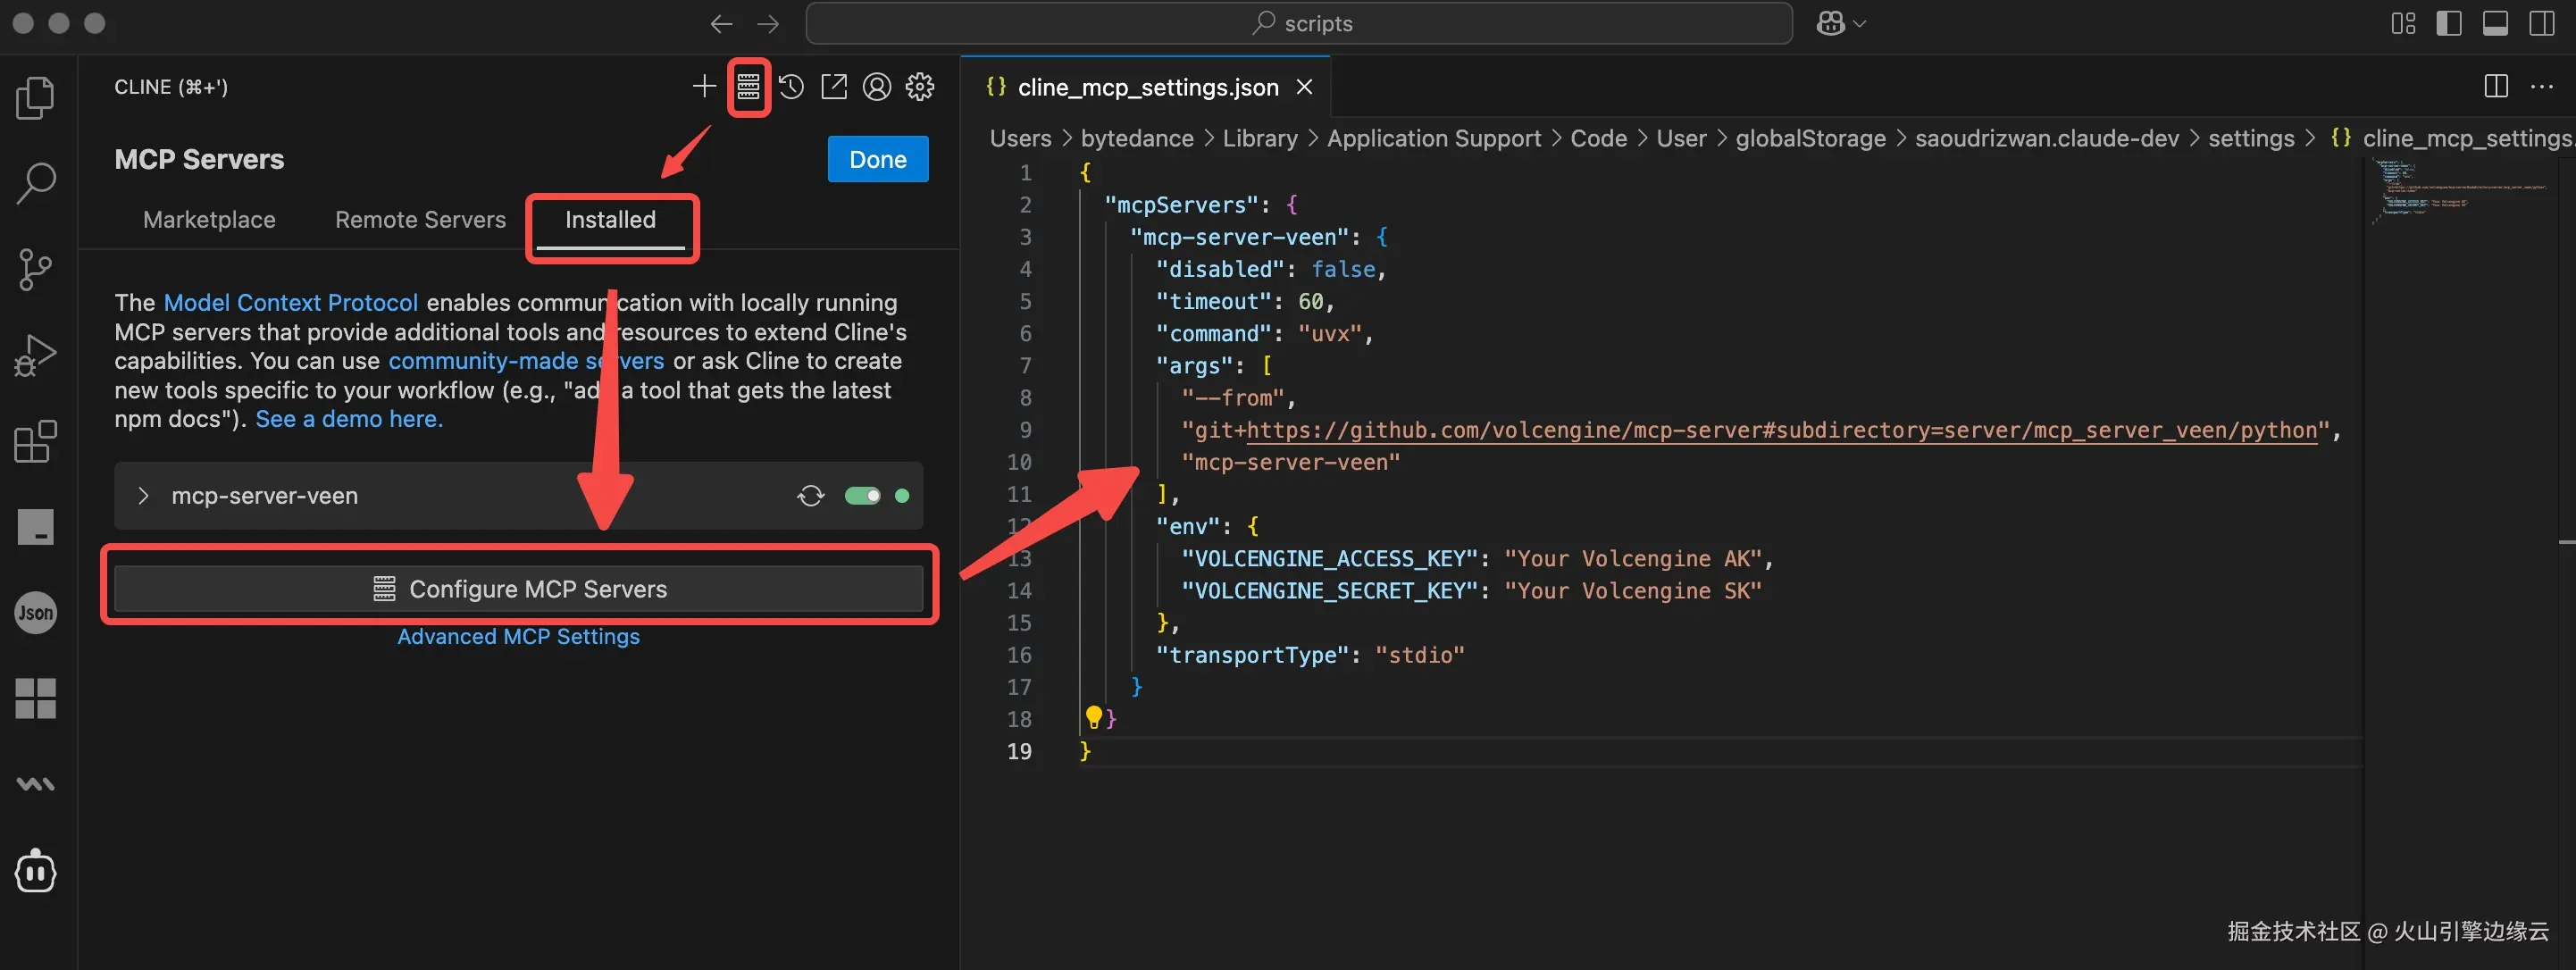Open Cline settings gear icon
The height and width of the screenshot is (970, 2576).
click(920, 87)
